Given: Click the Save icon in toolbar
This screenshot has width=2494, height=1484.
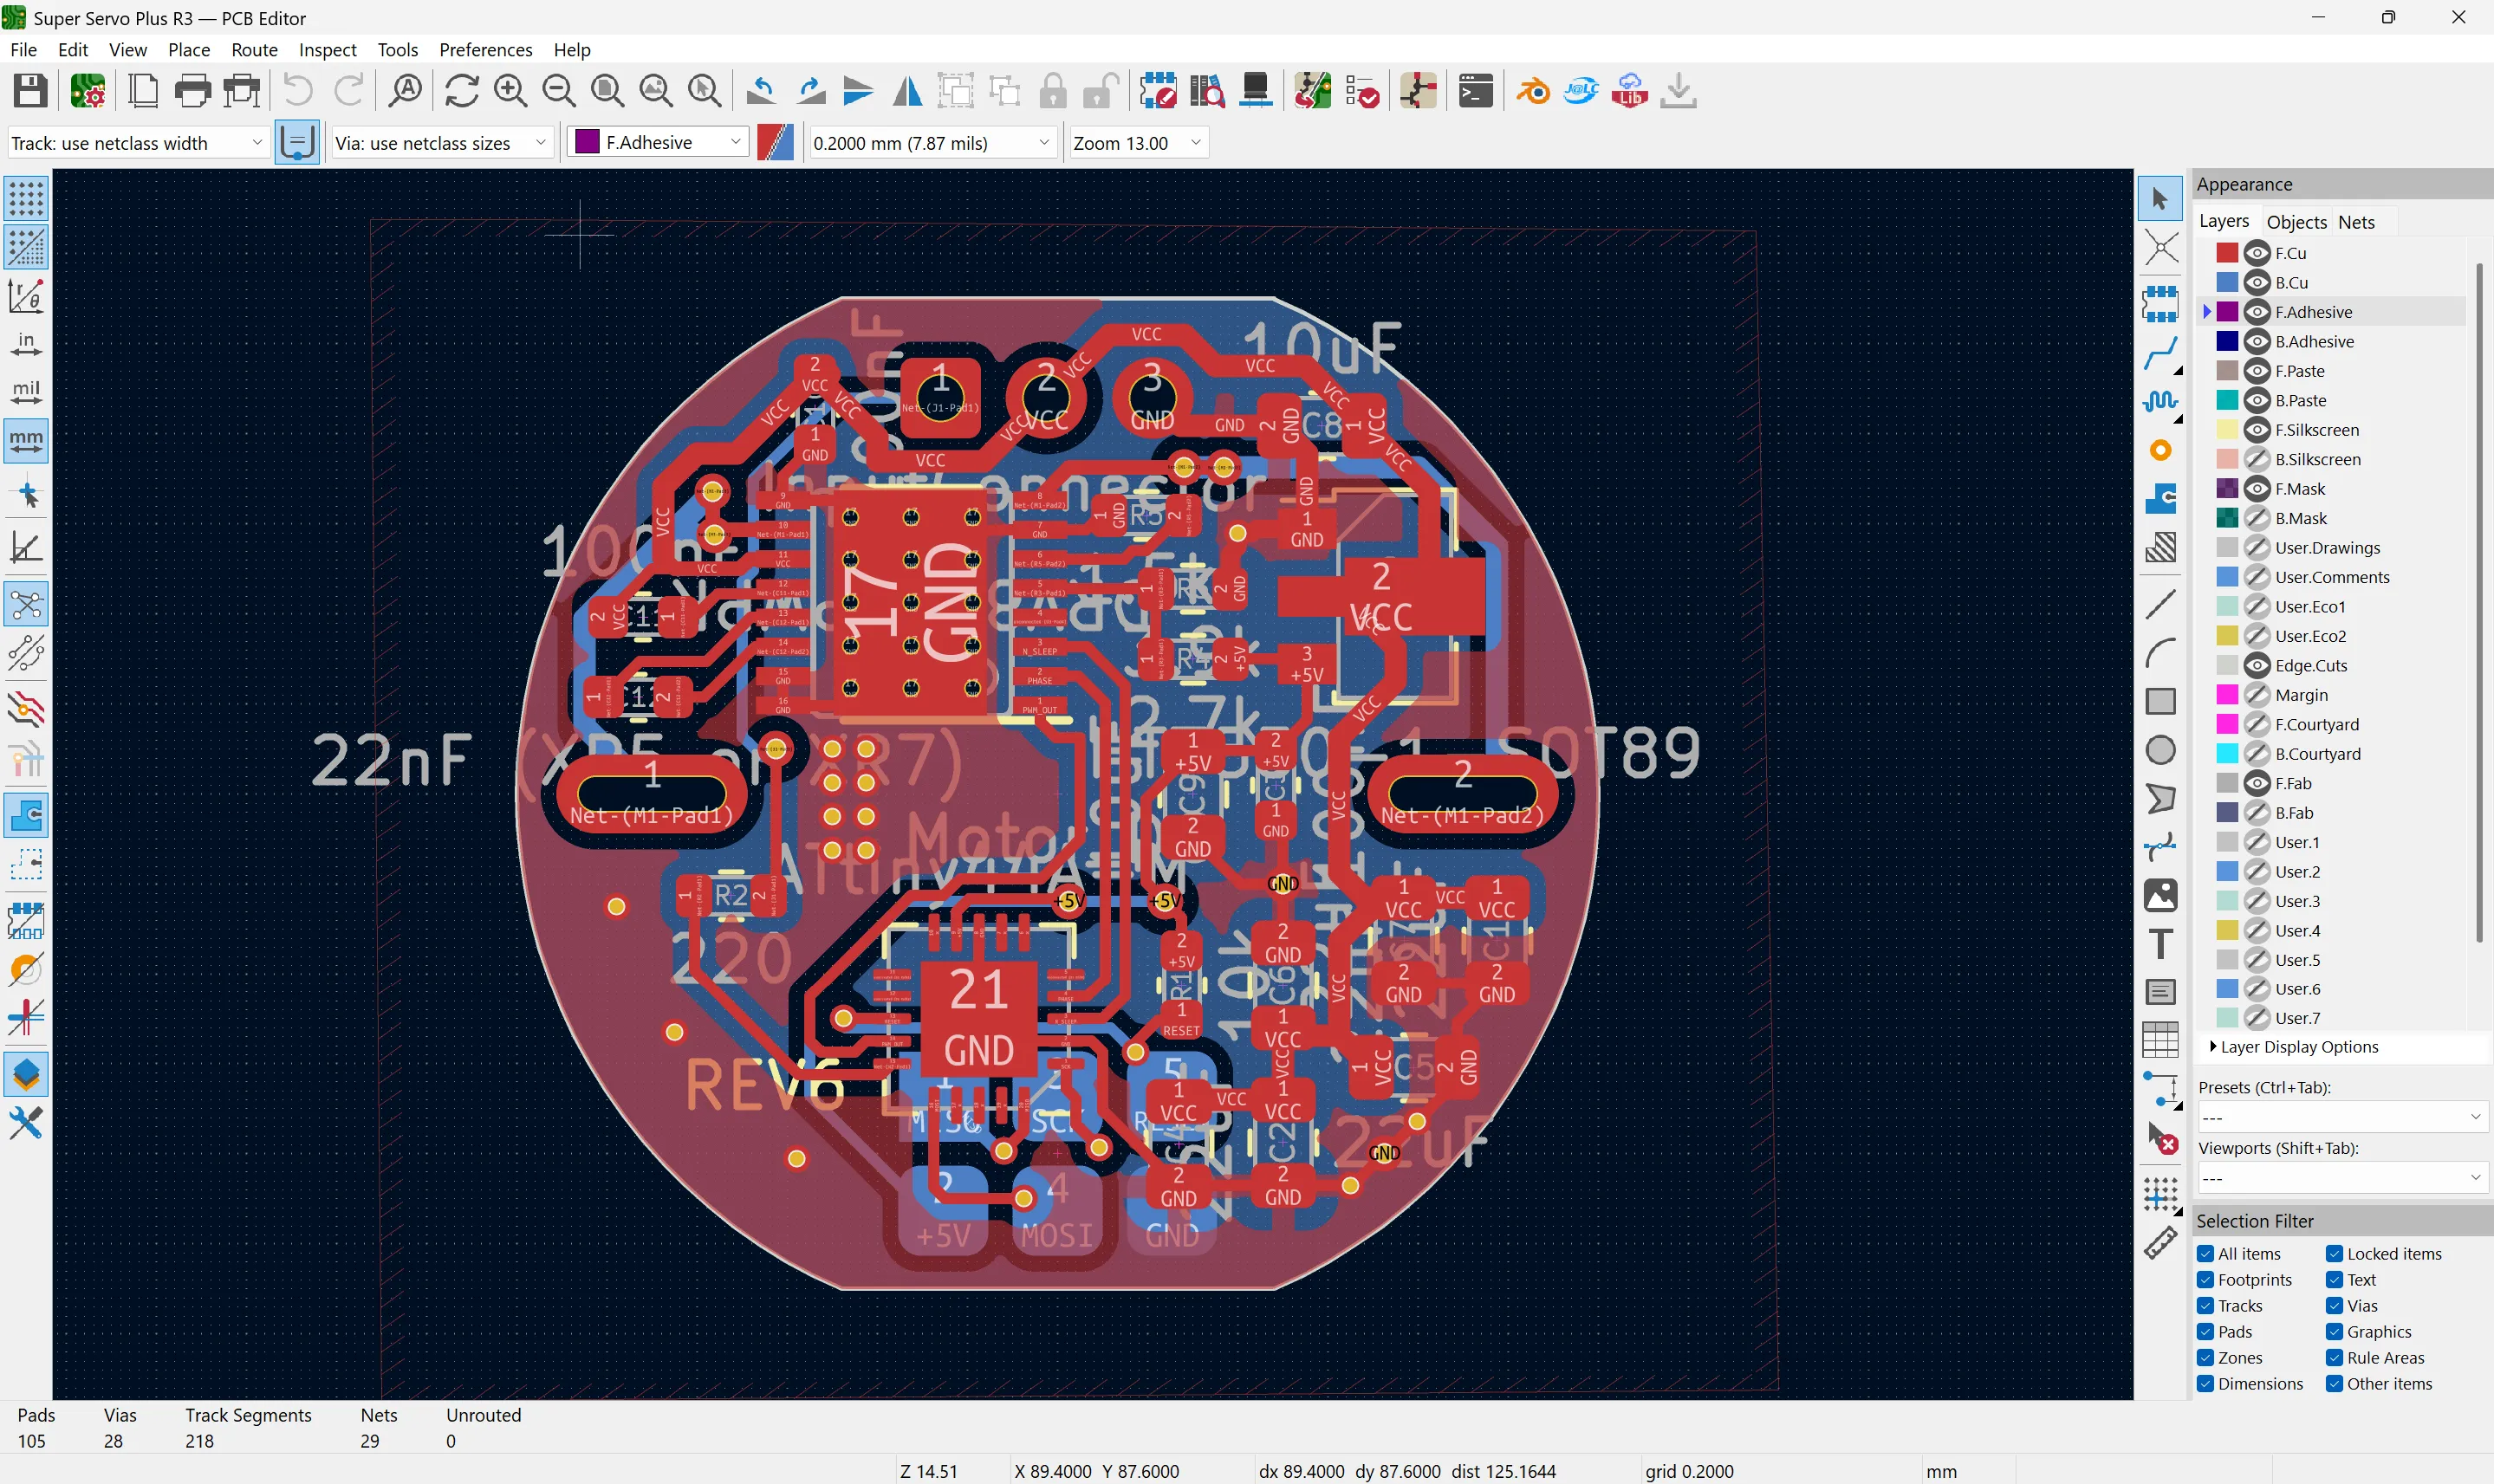Looking at the screenshot, I should (x=30, y=91).
